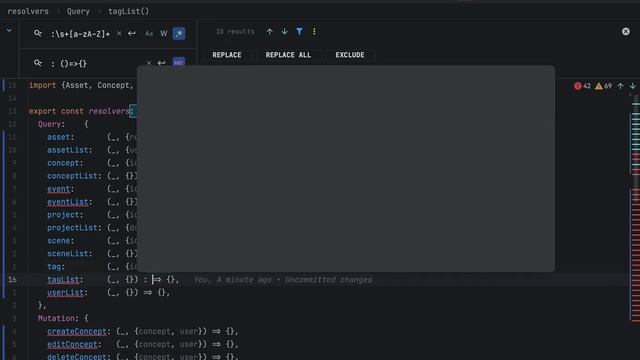640x360 pixels.
Task: Click 'conceptList' property name
Action: 72,176
